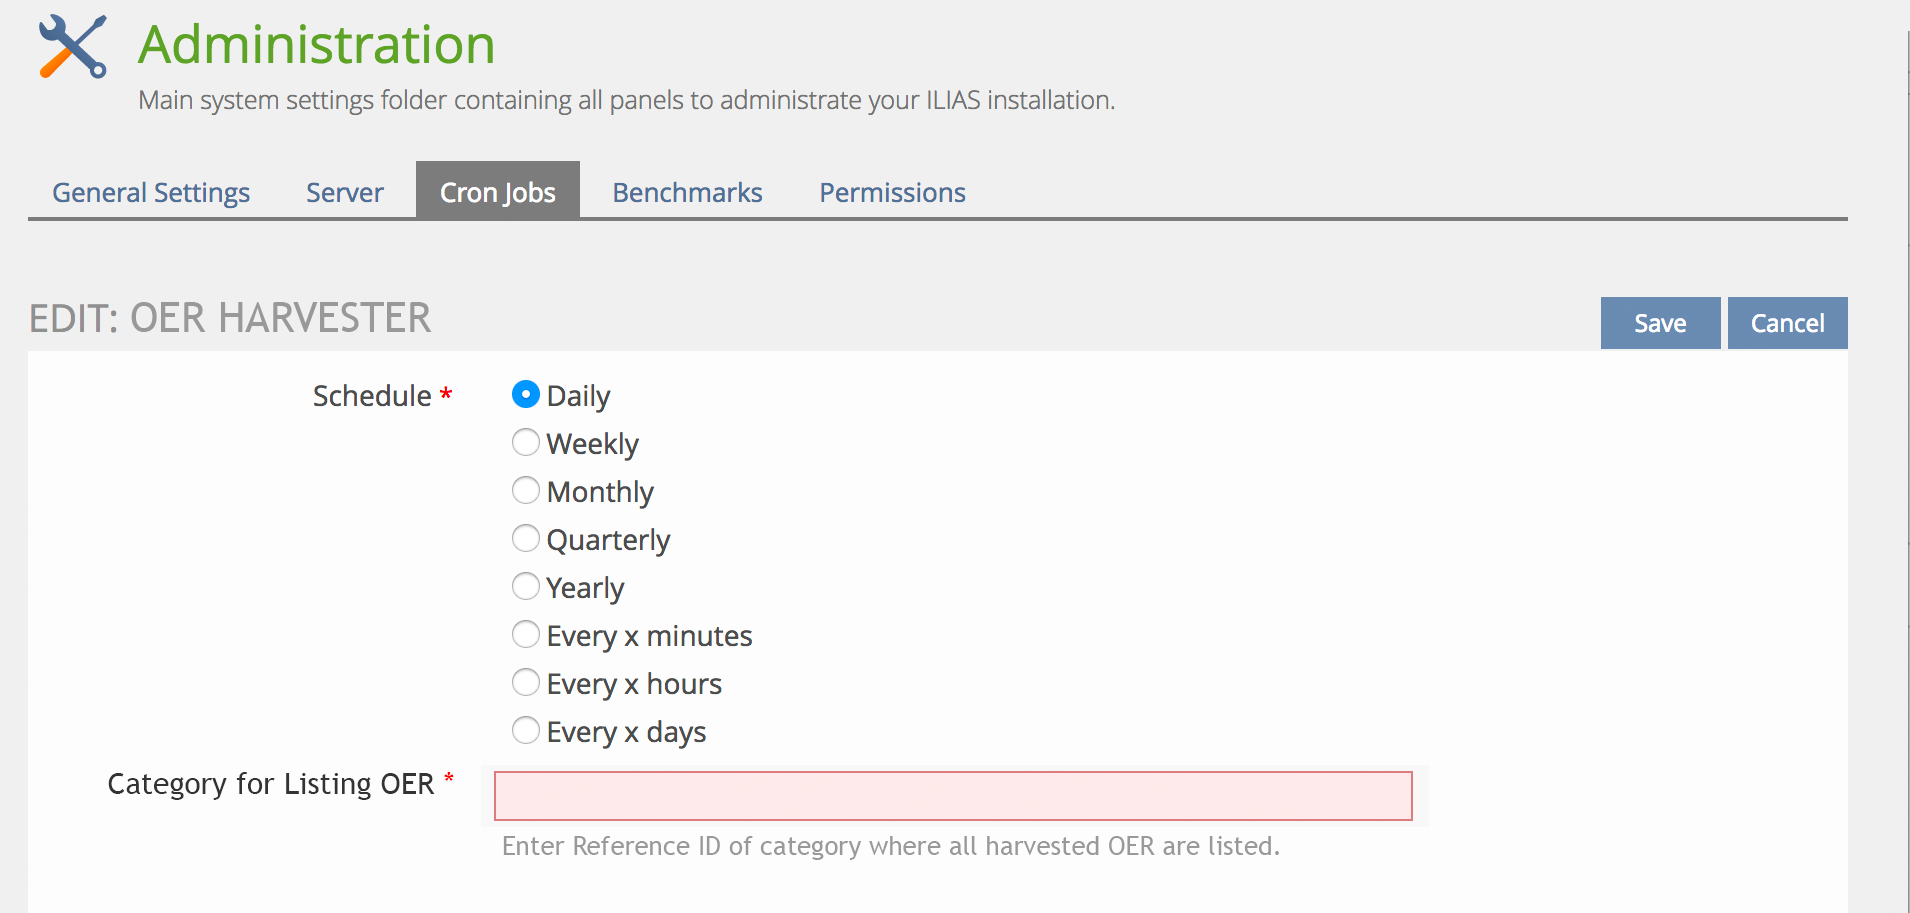Set the schedule to Monthly

526,491
